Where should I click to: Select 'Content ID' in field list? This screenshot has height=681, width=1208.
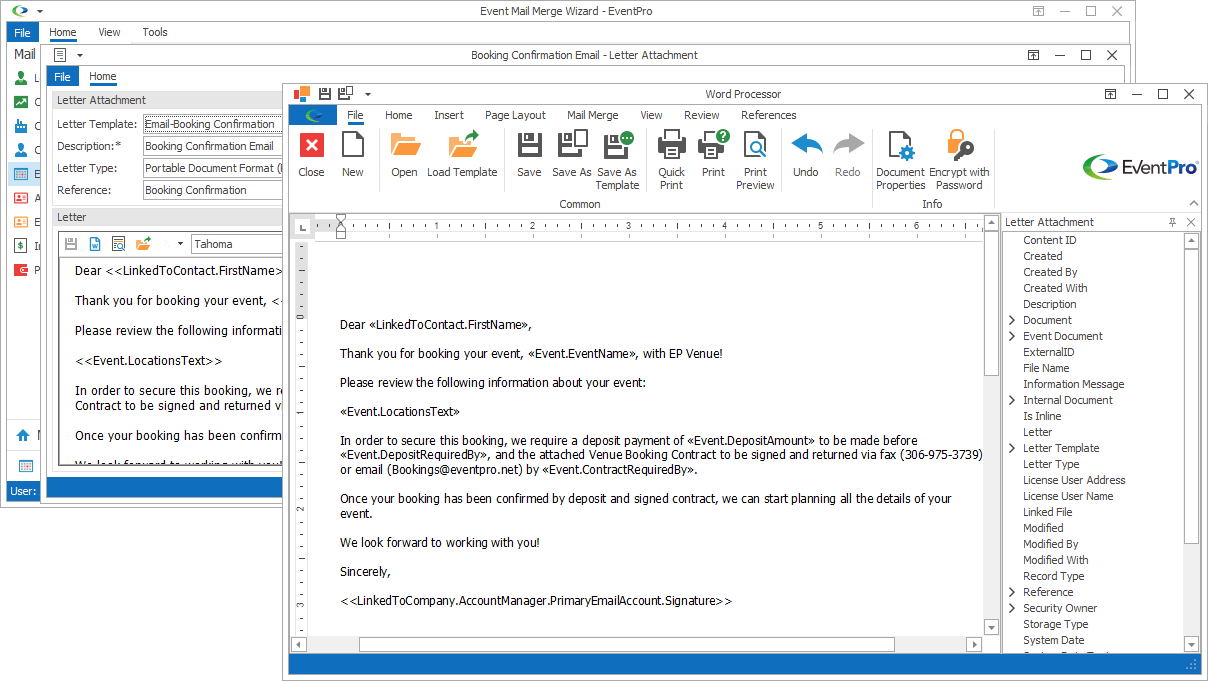(1050, 240)
